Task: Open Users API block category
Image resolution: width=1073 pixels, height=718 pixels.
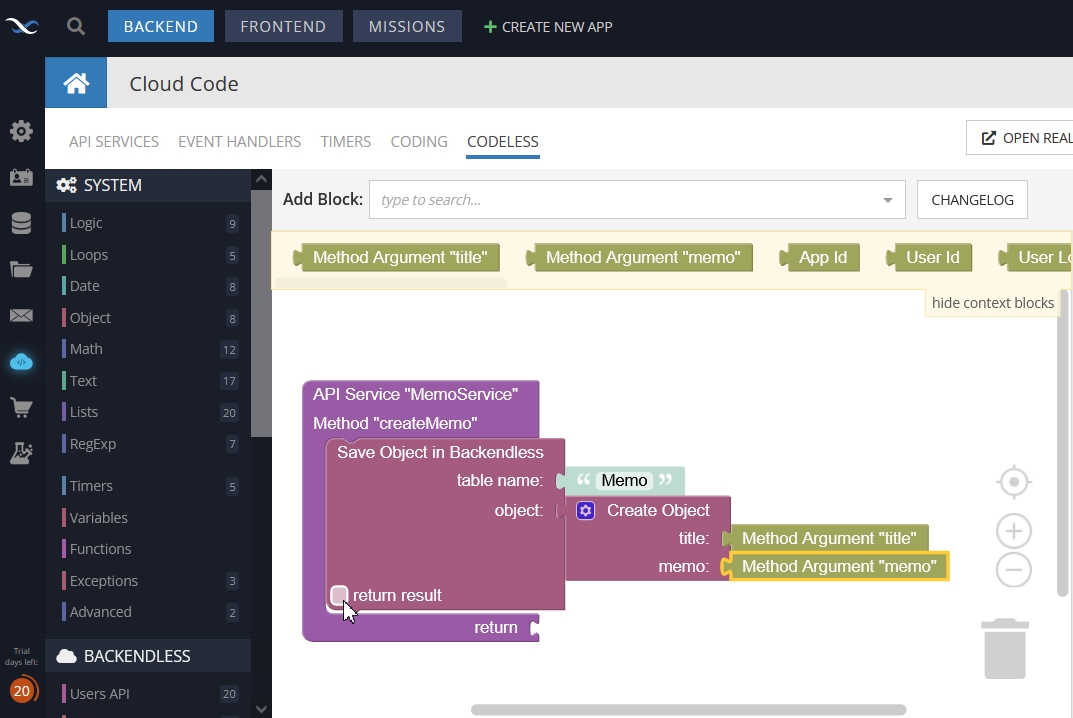Action: [x=149, y=693]
